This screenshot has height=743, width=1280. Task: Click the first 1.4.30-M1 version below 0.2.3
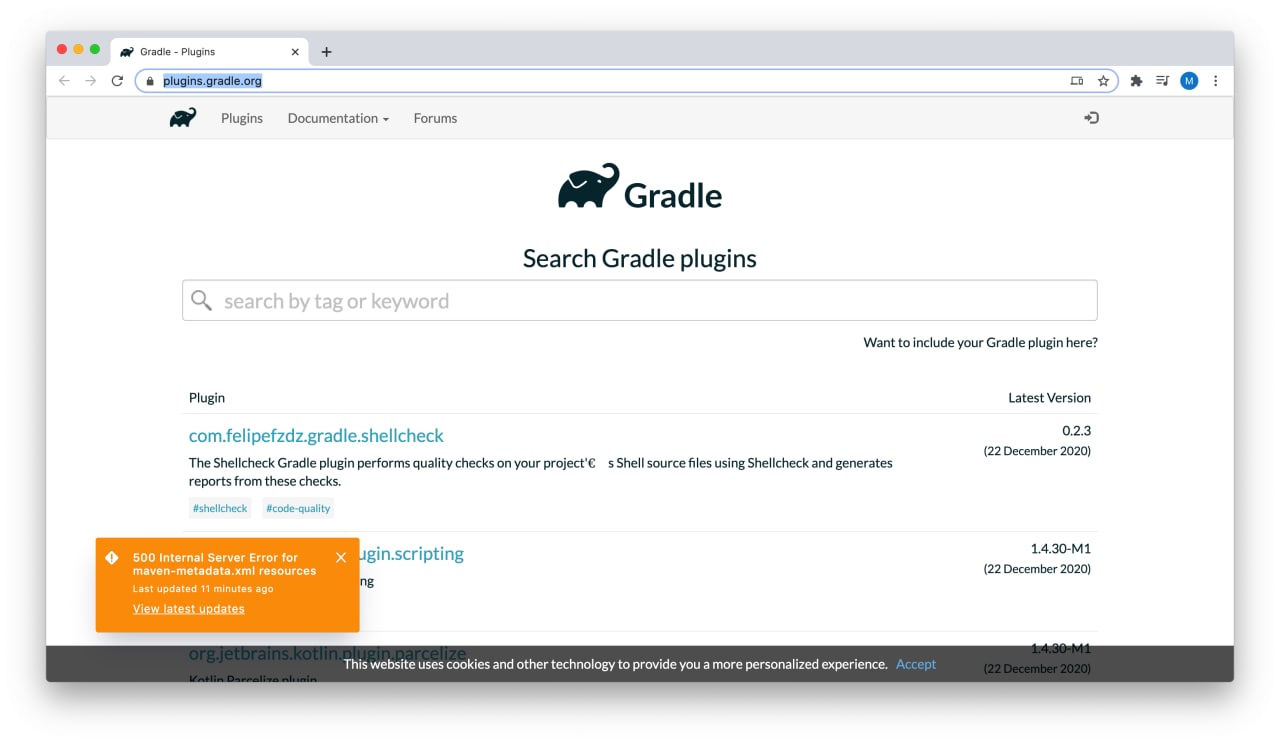pos(1060,548)
